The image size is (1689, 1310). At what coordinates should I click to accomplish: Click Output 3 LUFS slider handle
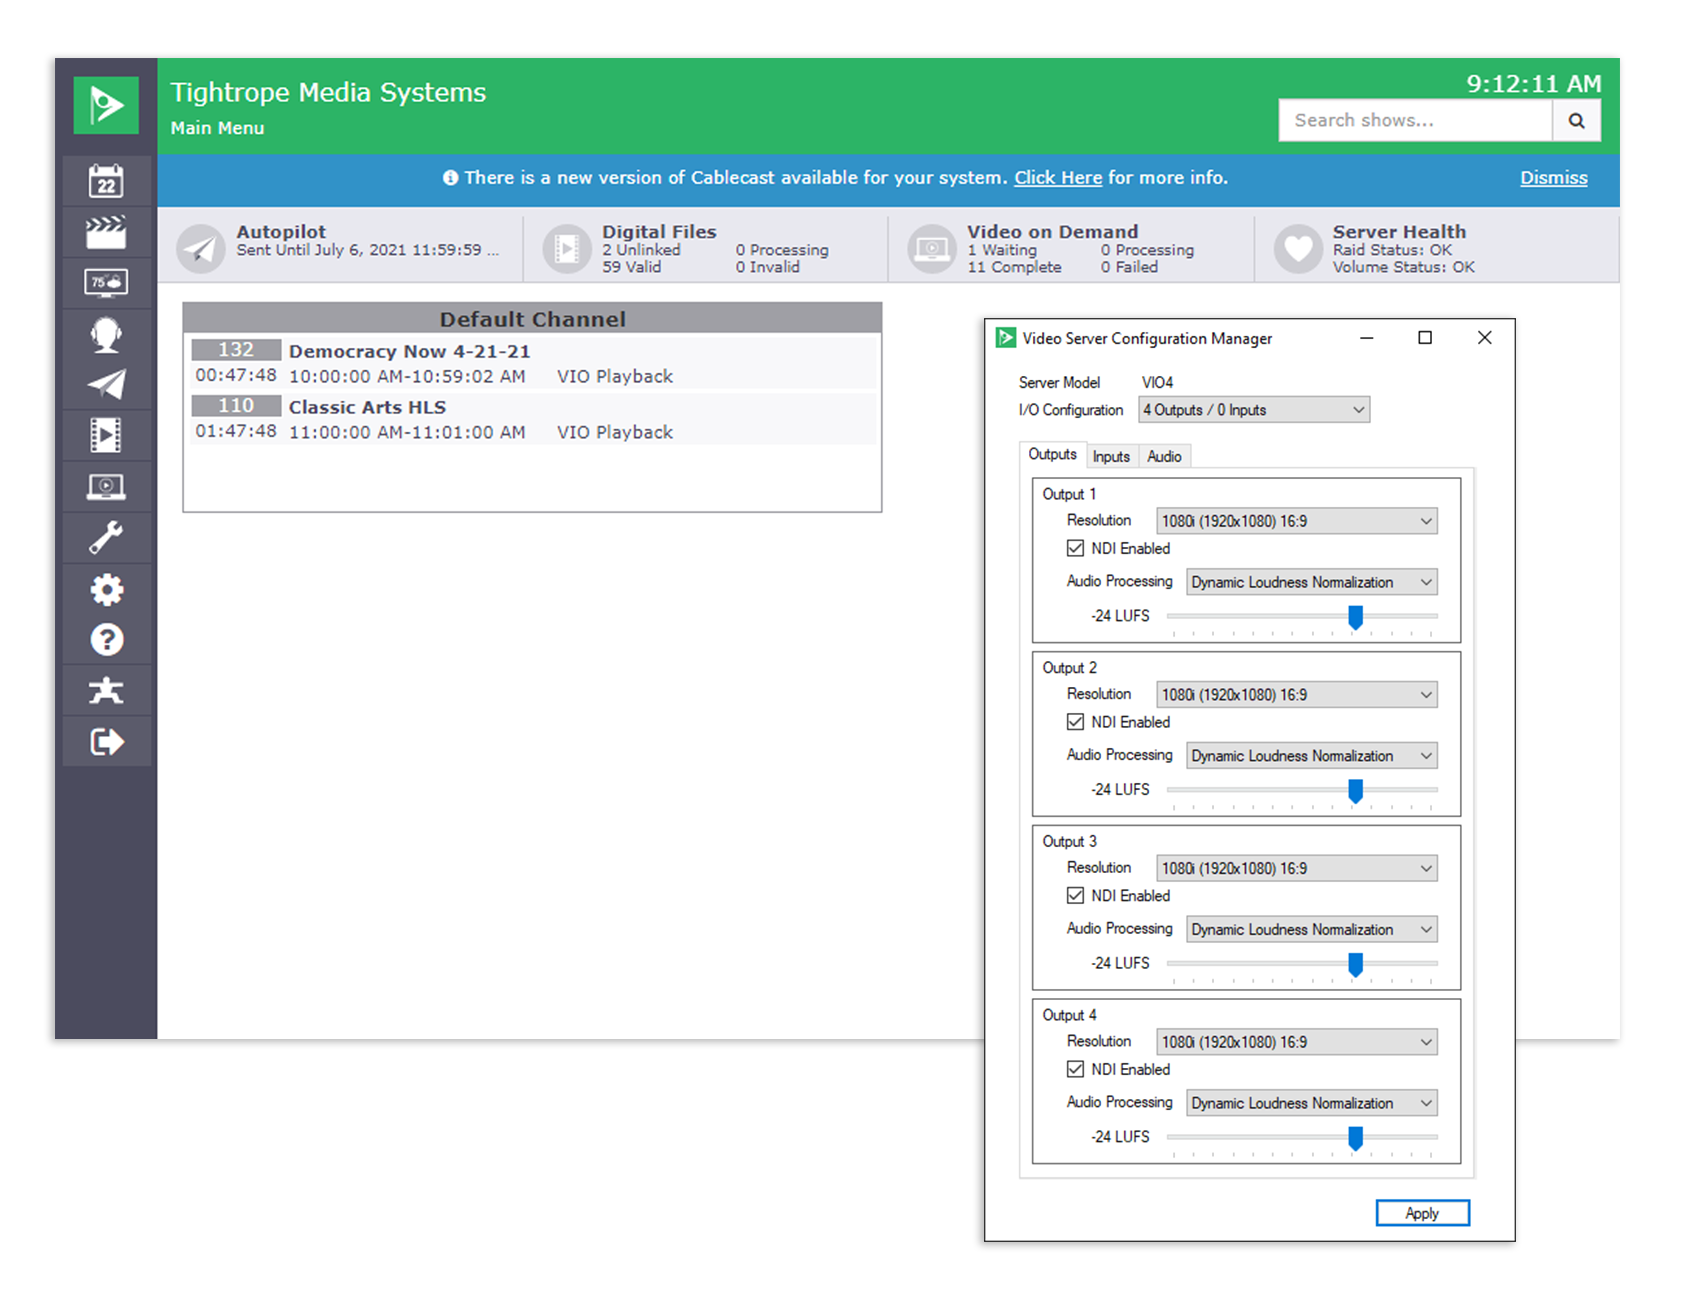[x=1355, y=964]
